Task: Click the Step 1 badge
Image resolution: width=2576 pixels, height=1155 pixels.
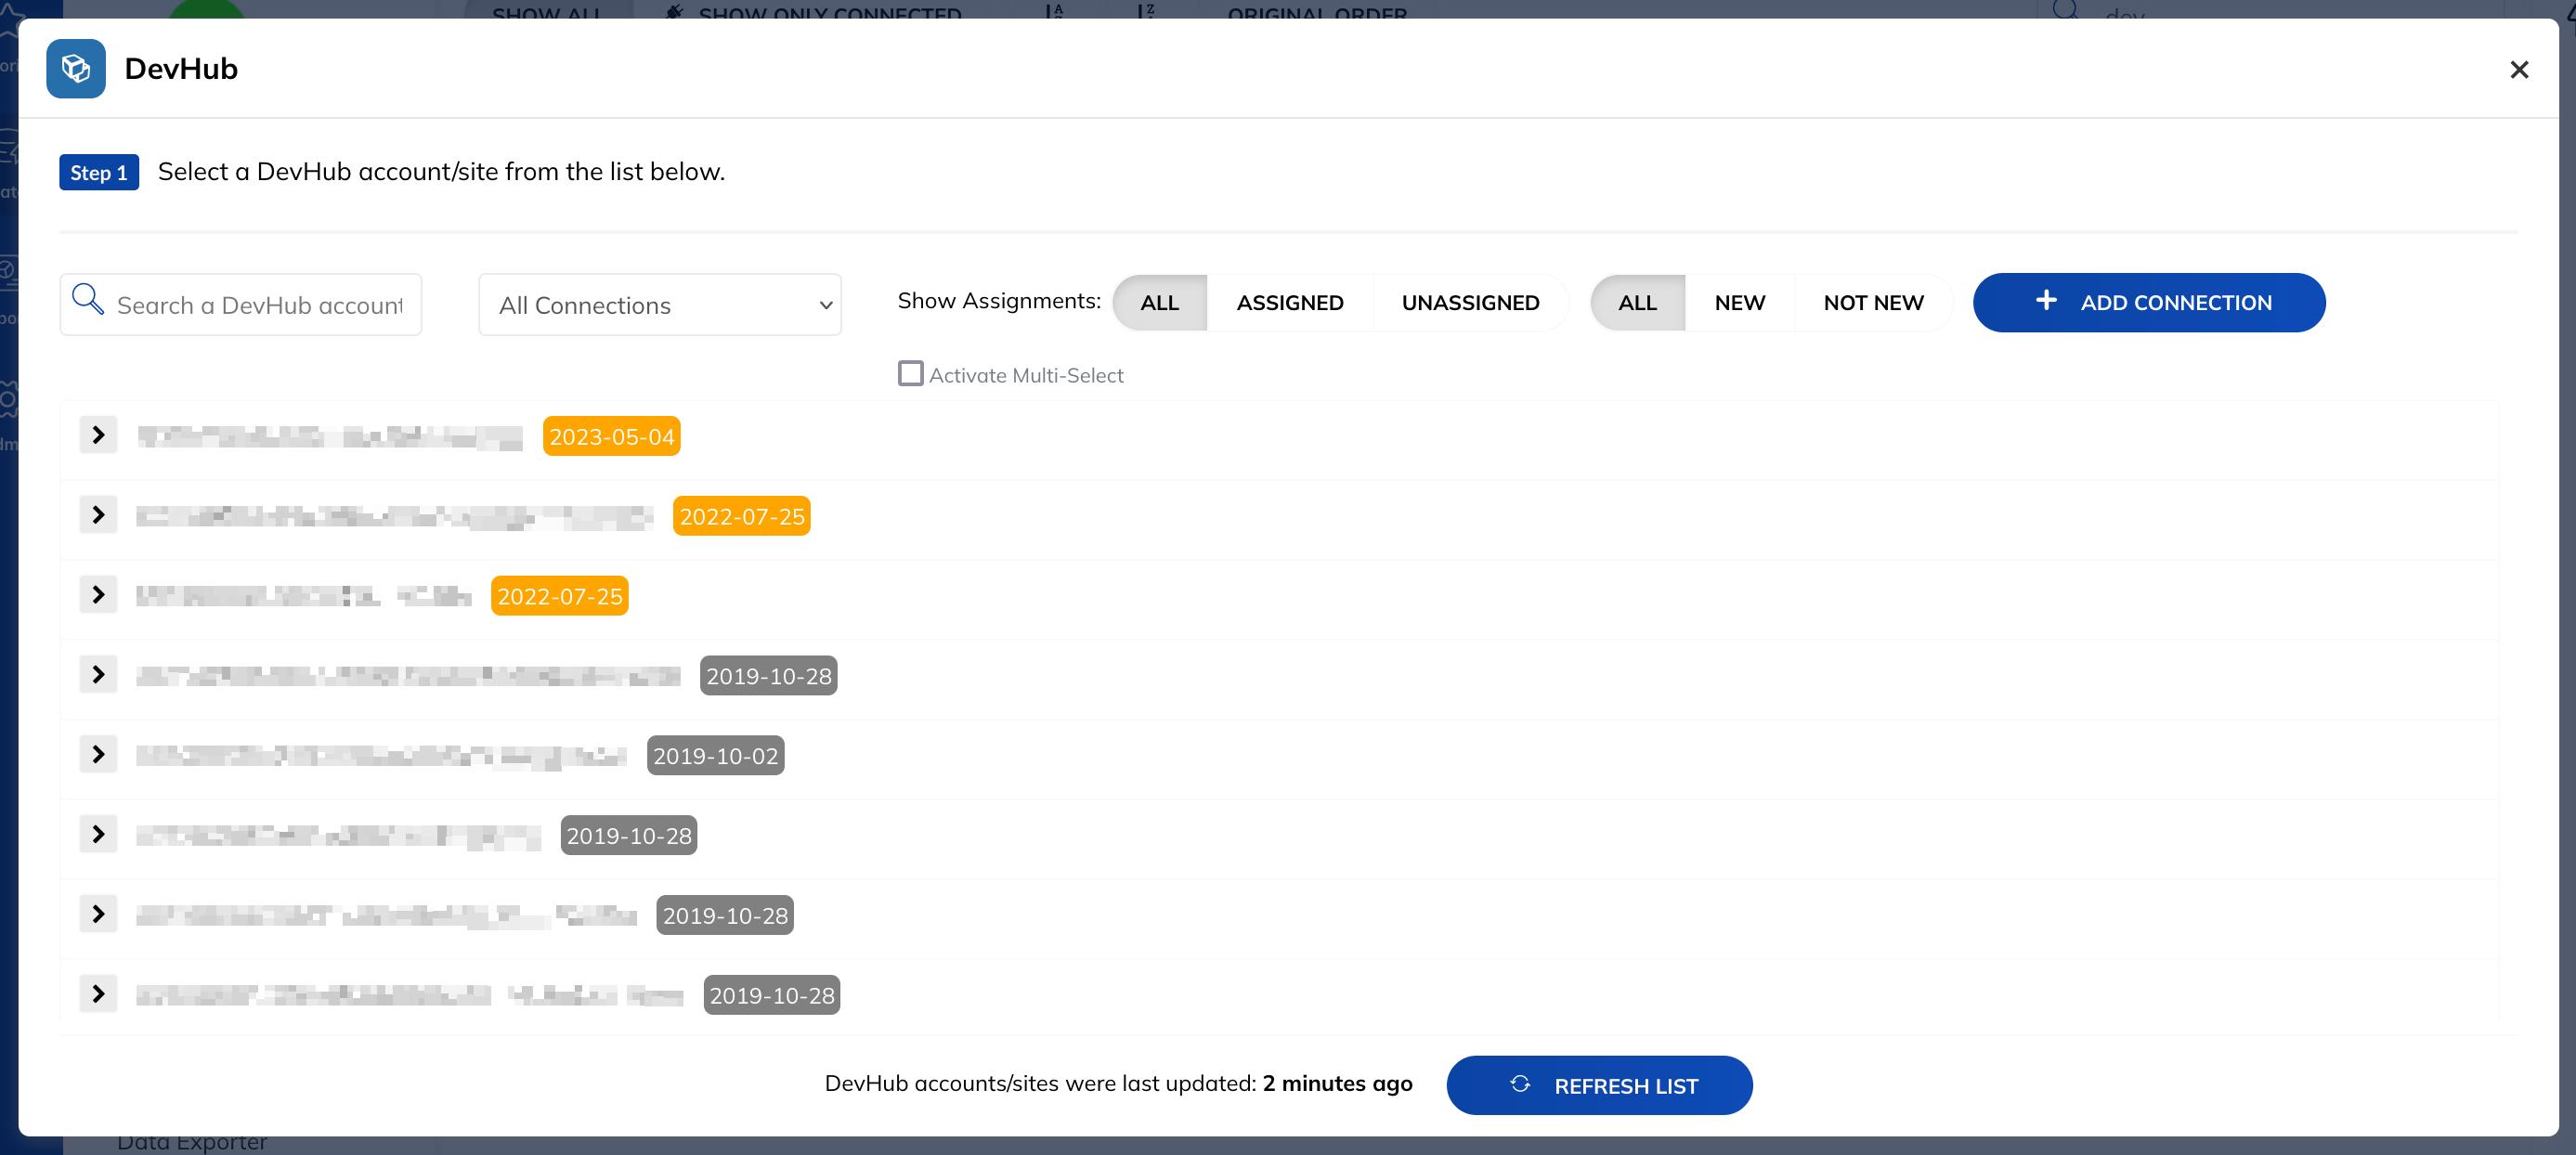Action: 99,172
